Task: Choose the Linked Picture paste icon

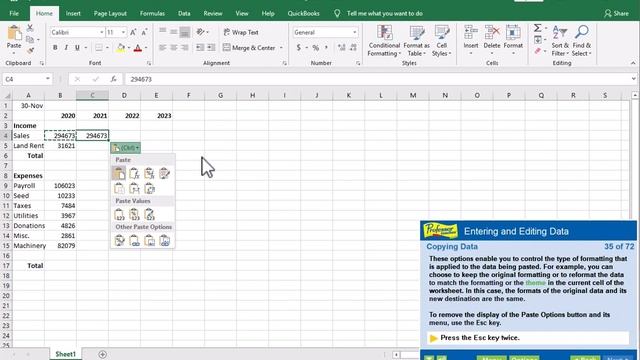Action: coord(164,240)
